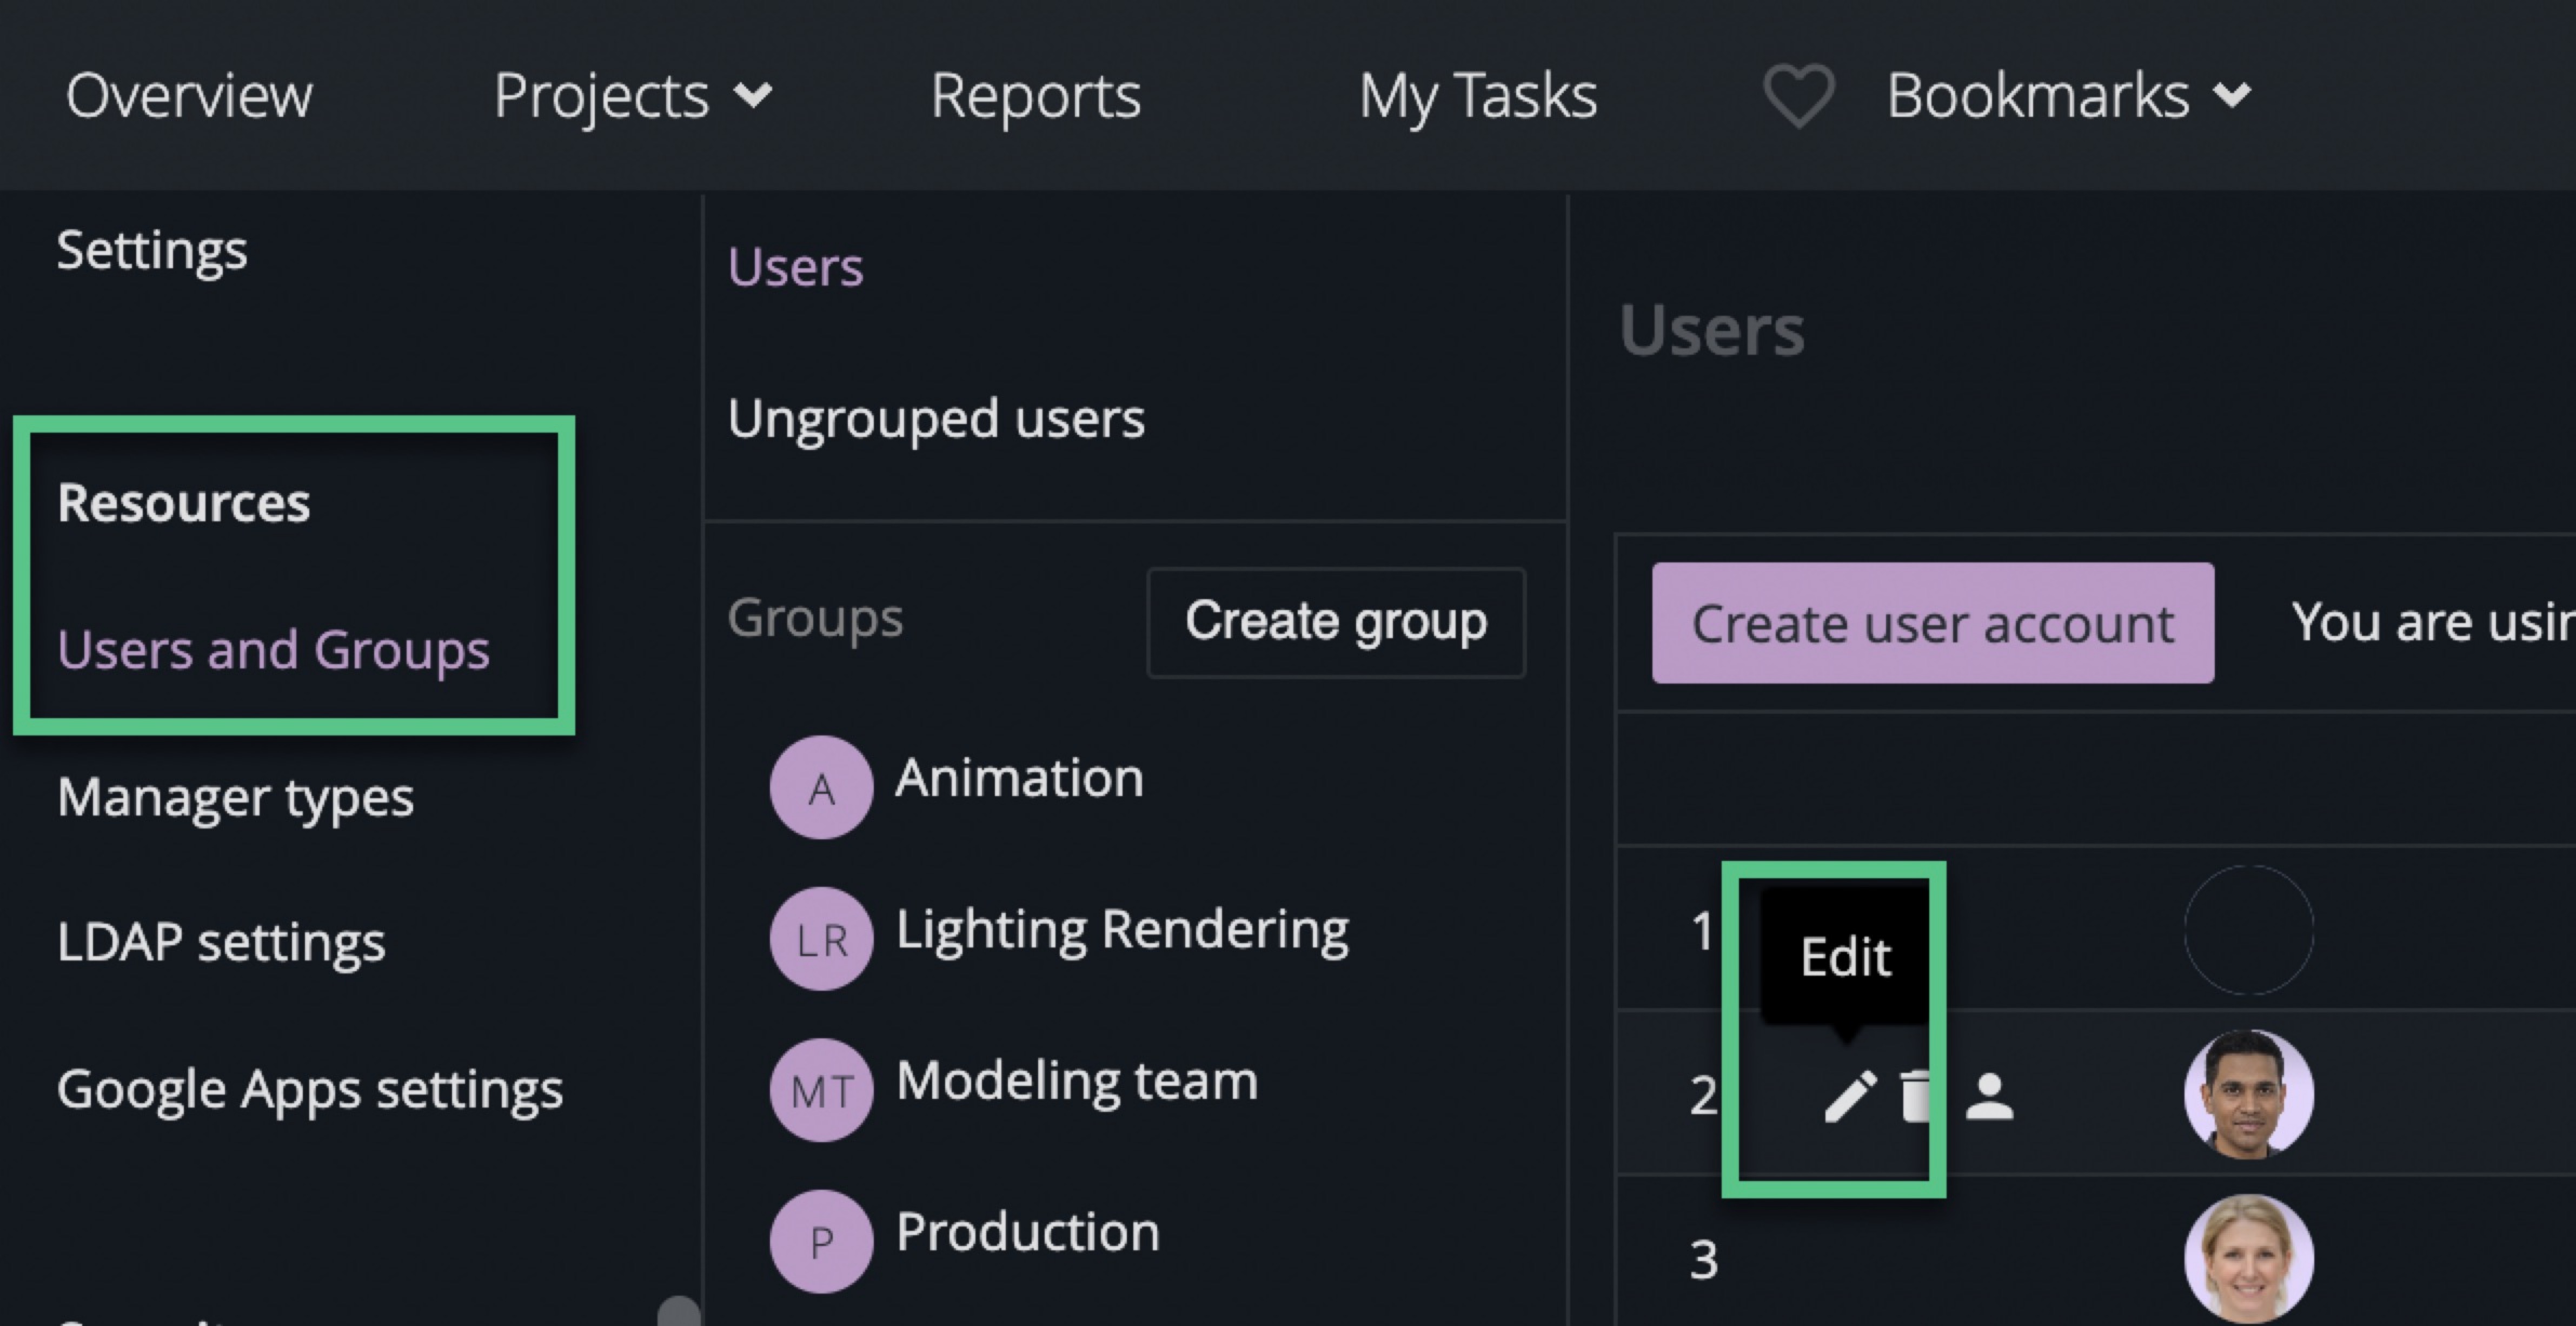Open LDAP settings page

(x=221, y=942)
